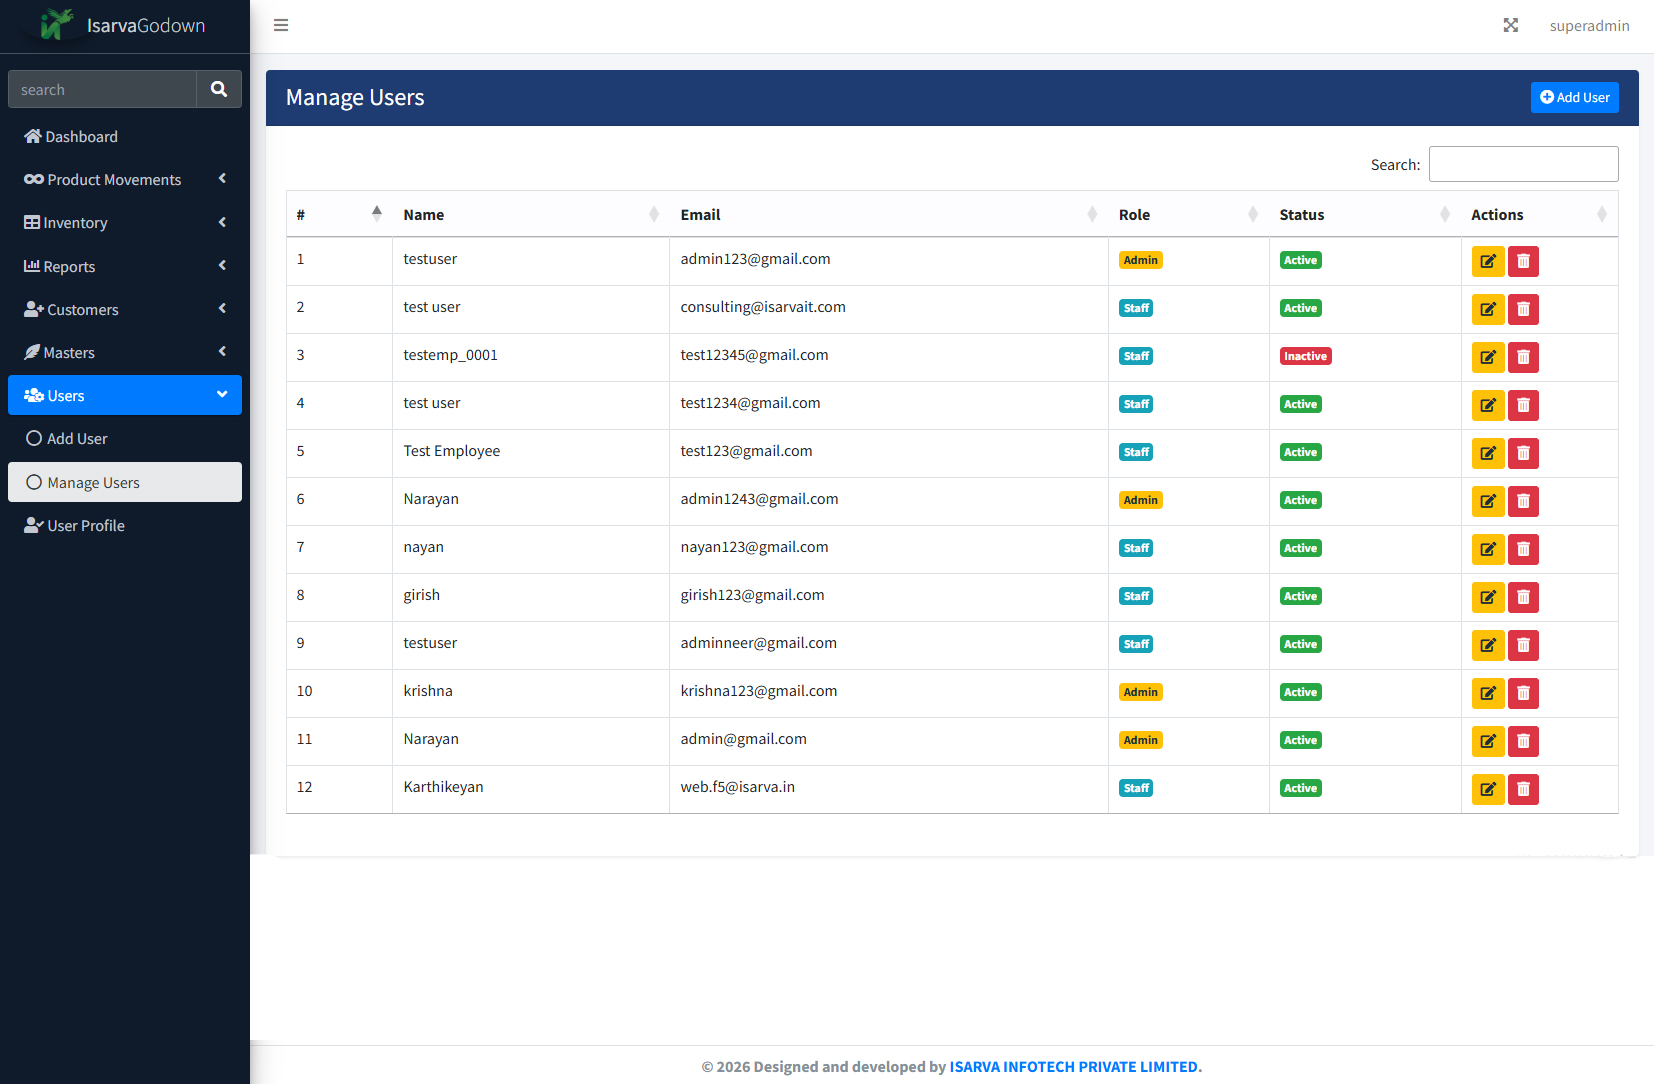This screenshot has height=1084, width=1654.
Task: Delete user admin123@gmail.com with the trash icon
Action: pyautogui.click(x=1523, y=261)
